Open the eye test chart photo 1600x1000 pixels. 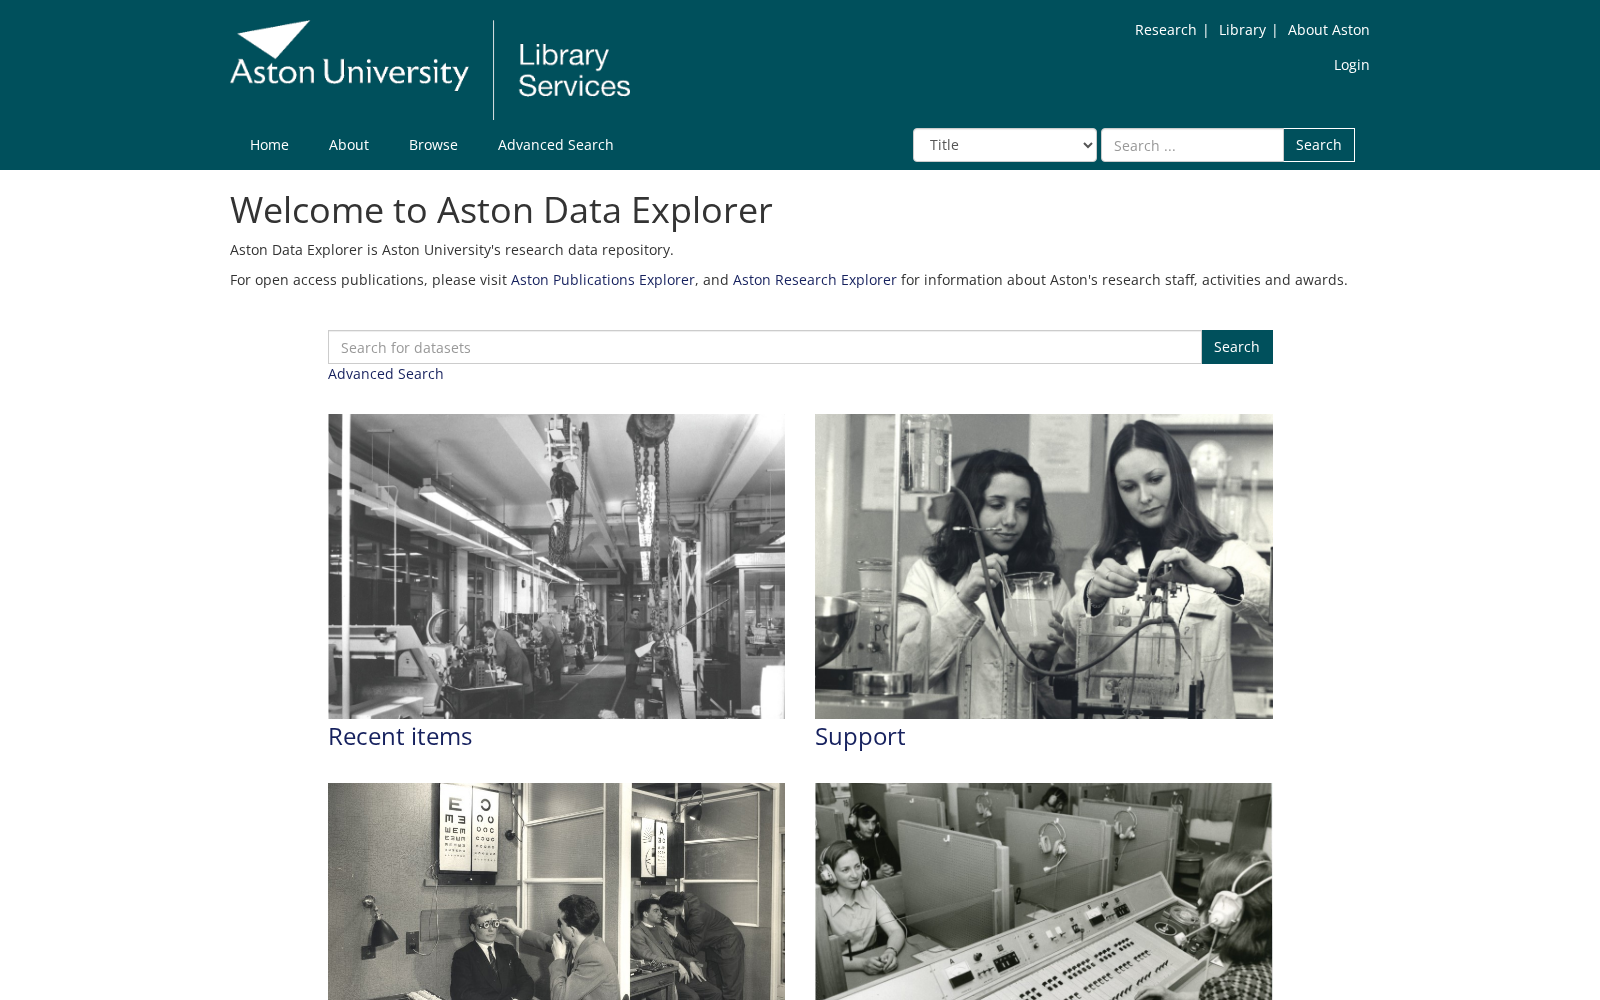click(x=556, y=891)
